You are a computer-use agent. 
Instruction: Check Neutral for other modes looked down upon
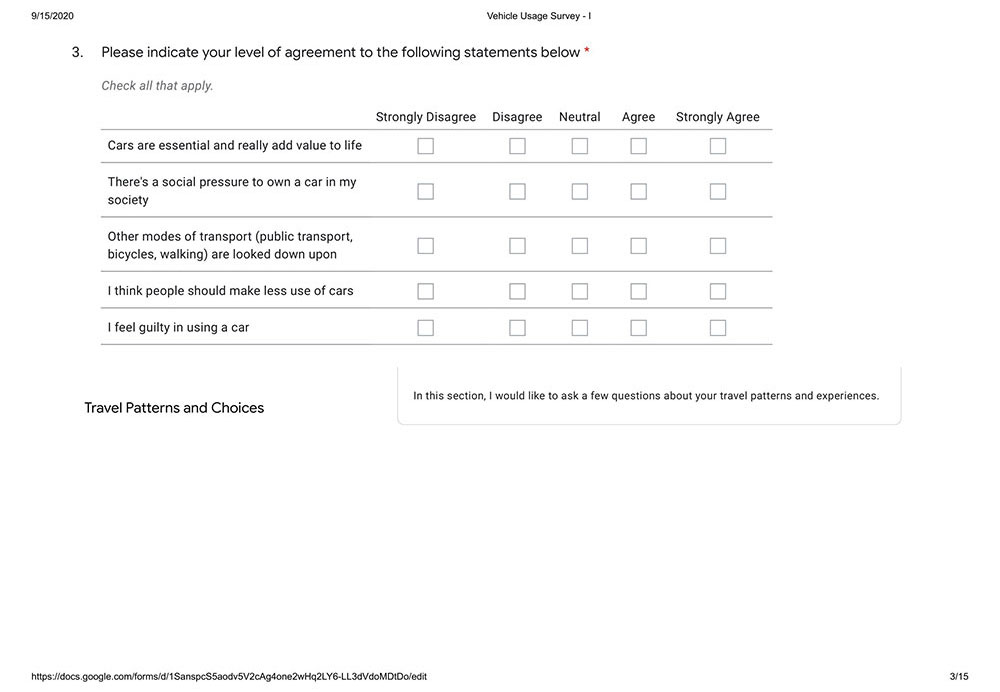580,246
